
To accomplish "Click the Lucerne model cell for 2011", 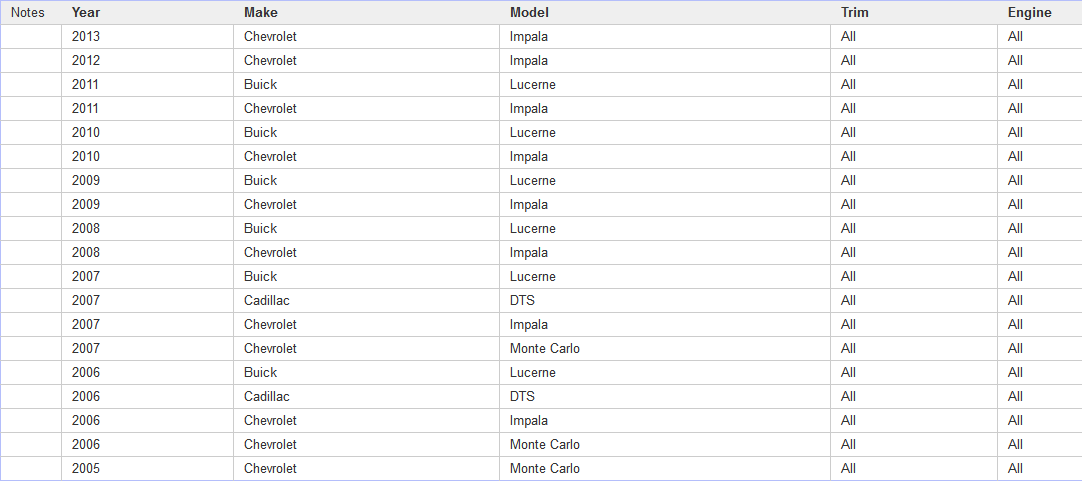I will click(665, 84).
